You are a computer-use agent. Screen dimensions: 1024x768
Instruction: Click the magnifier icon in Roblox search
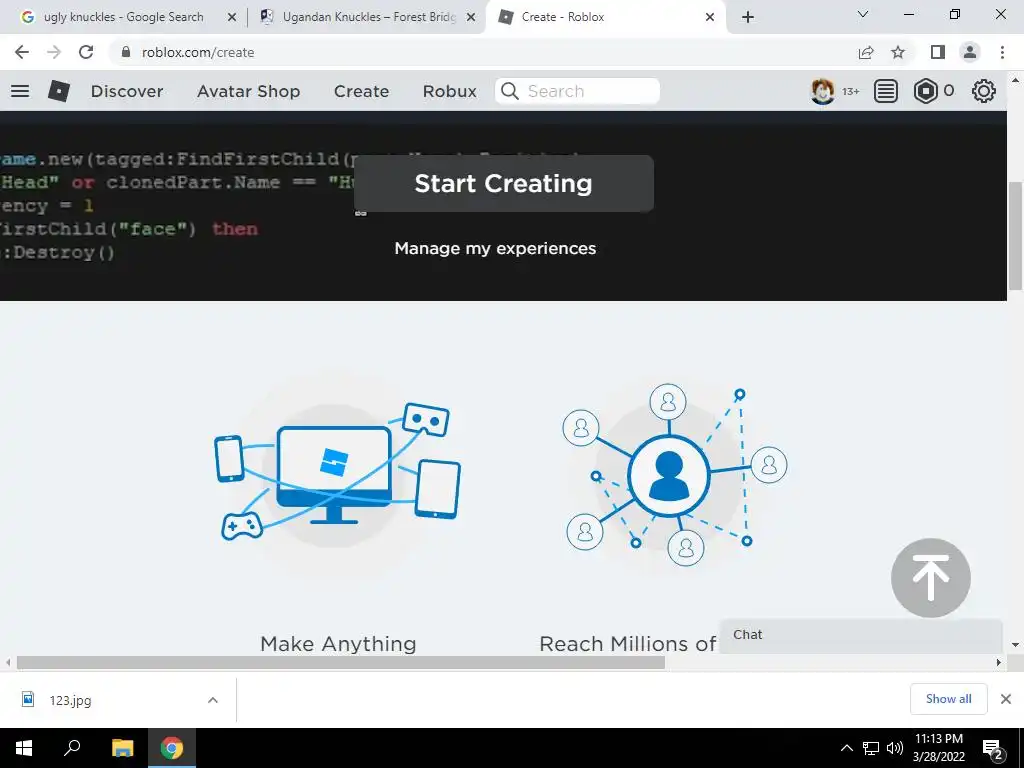pyautogui.click(x=510, y=91)
